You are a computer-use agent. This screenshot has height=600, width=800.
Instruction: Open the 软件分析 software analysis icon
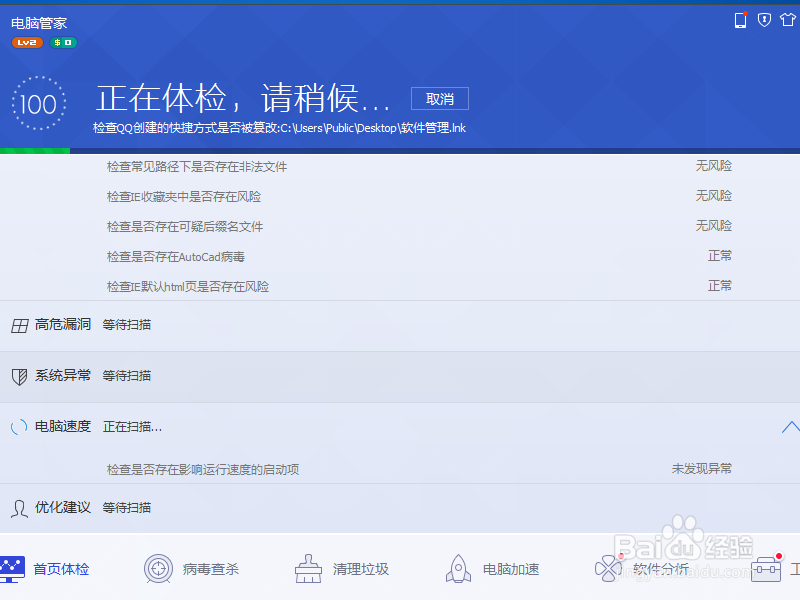click(644, 567)
